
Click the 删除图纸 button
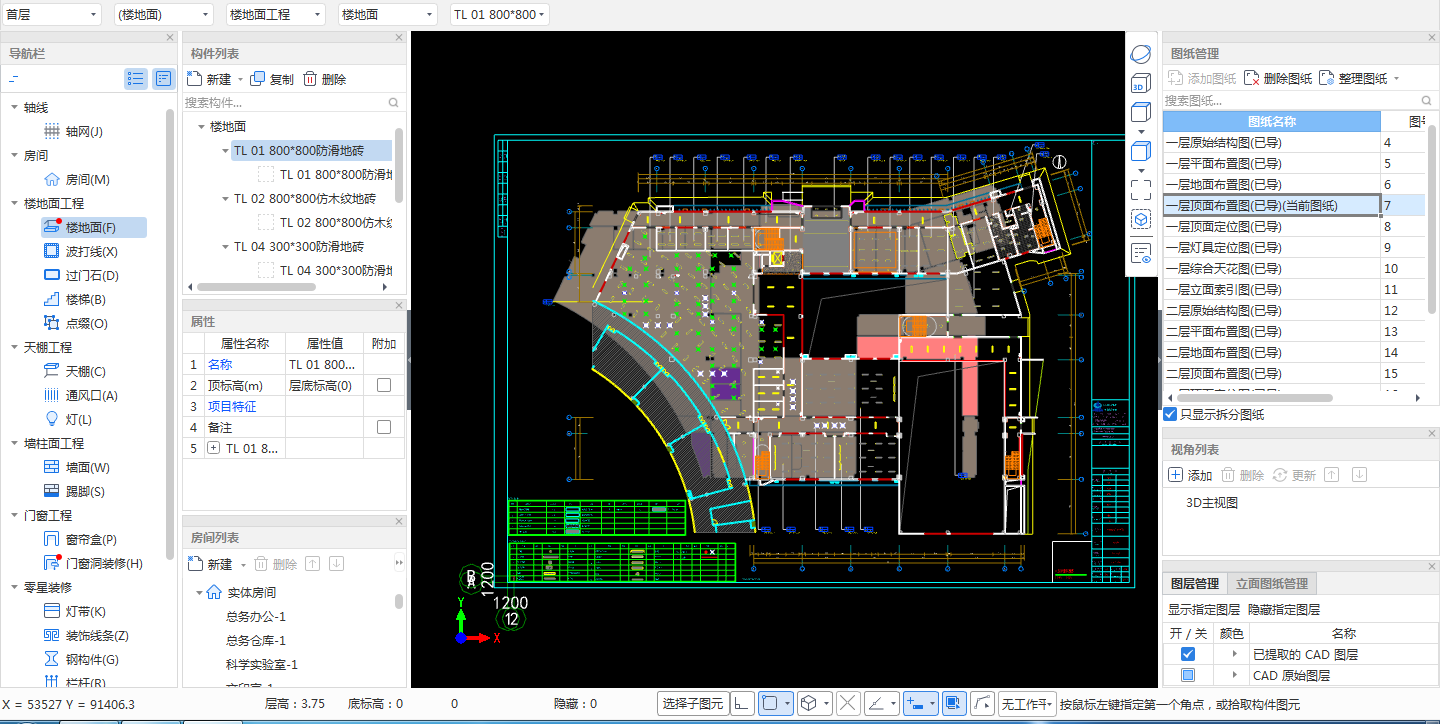click(x=1277, y=78)
